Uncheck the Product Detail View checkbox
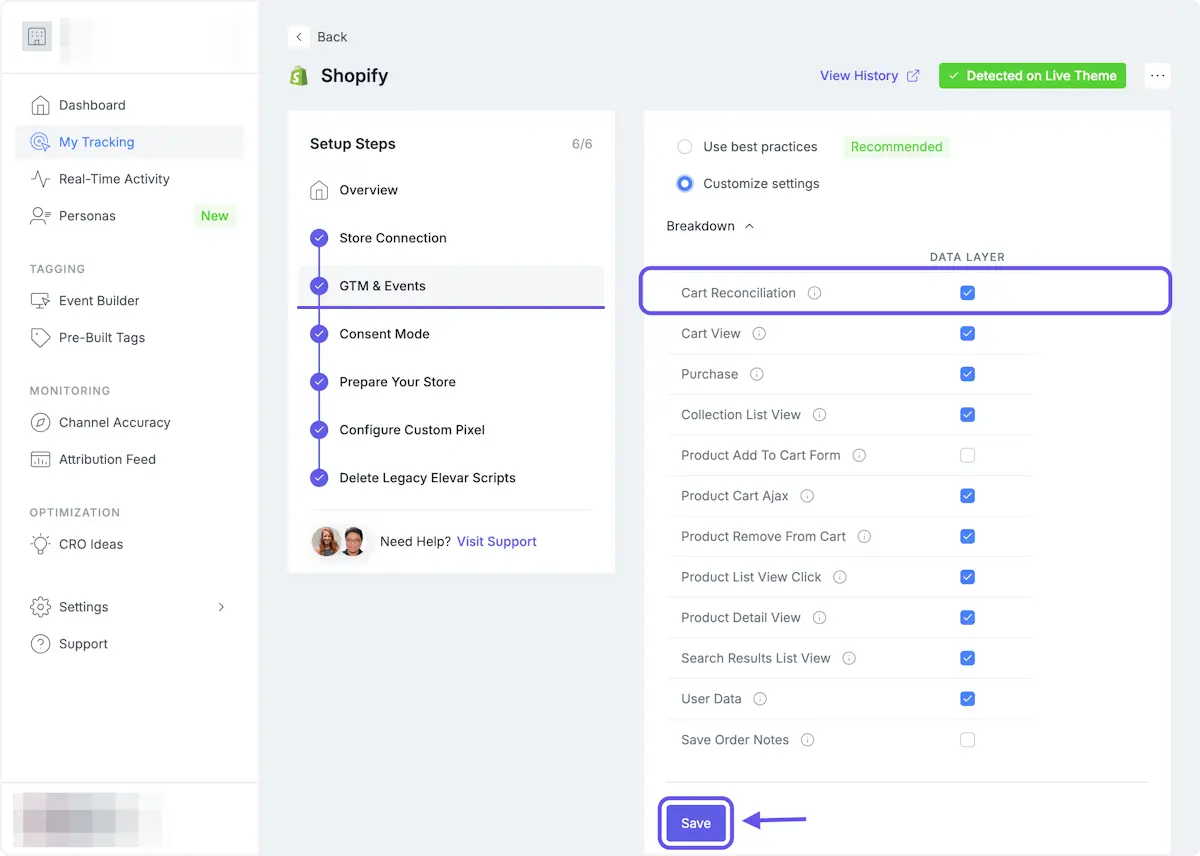 967,618
